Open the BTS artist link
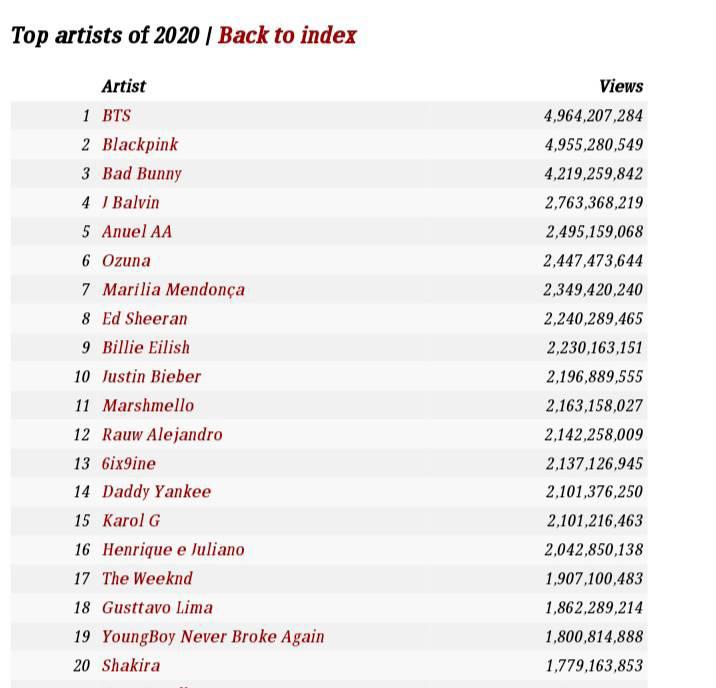Image resolution: width=716 pixels, height=688 pixels. (x=116, y=115)
